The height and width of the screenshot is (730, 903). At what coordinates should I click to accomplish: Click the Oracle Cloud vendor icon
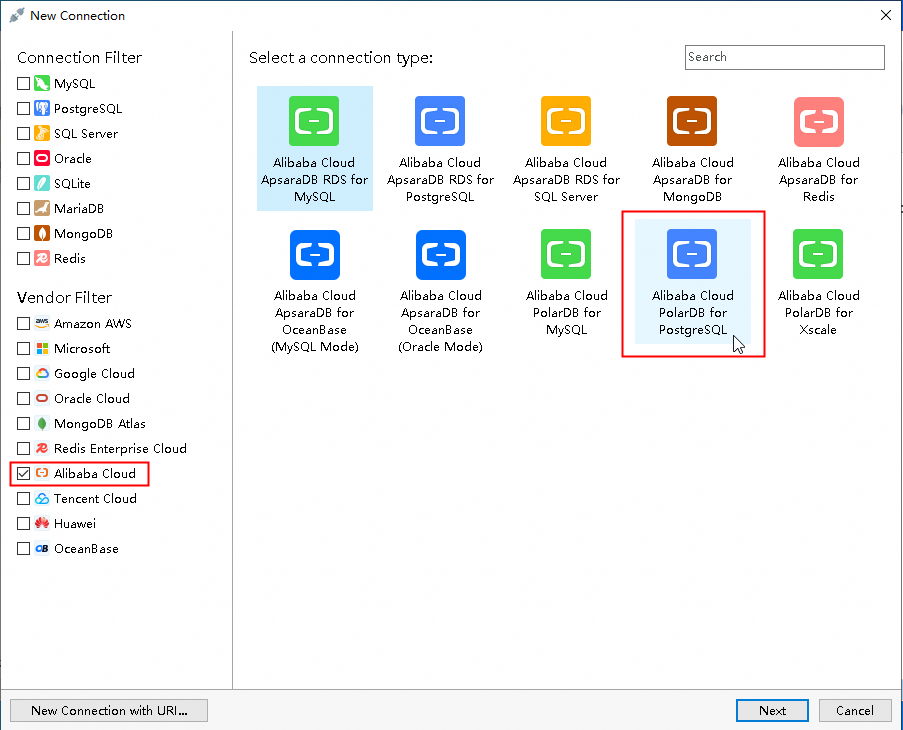42,398
